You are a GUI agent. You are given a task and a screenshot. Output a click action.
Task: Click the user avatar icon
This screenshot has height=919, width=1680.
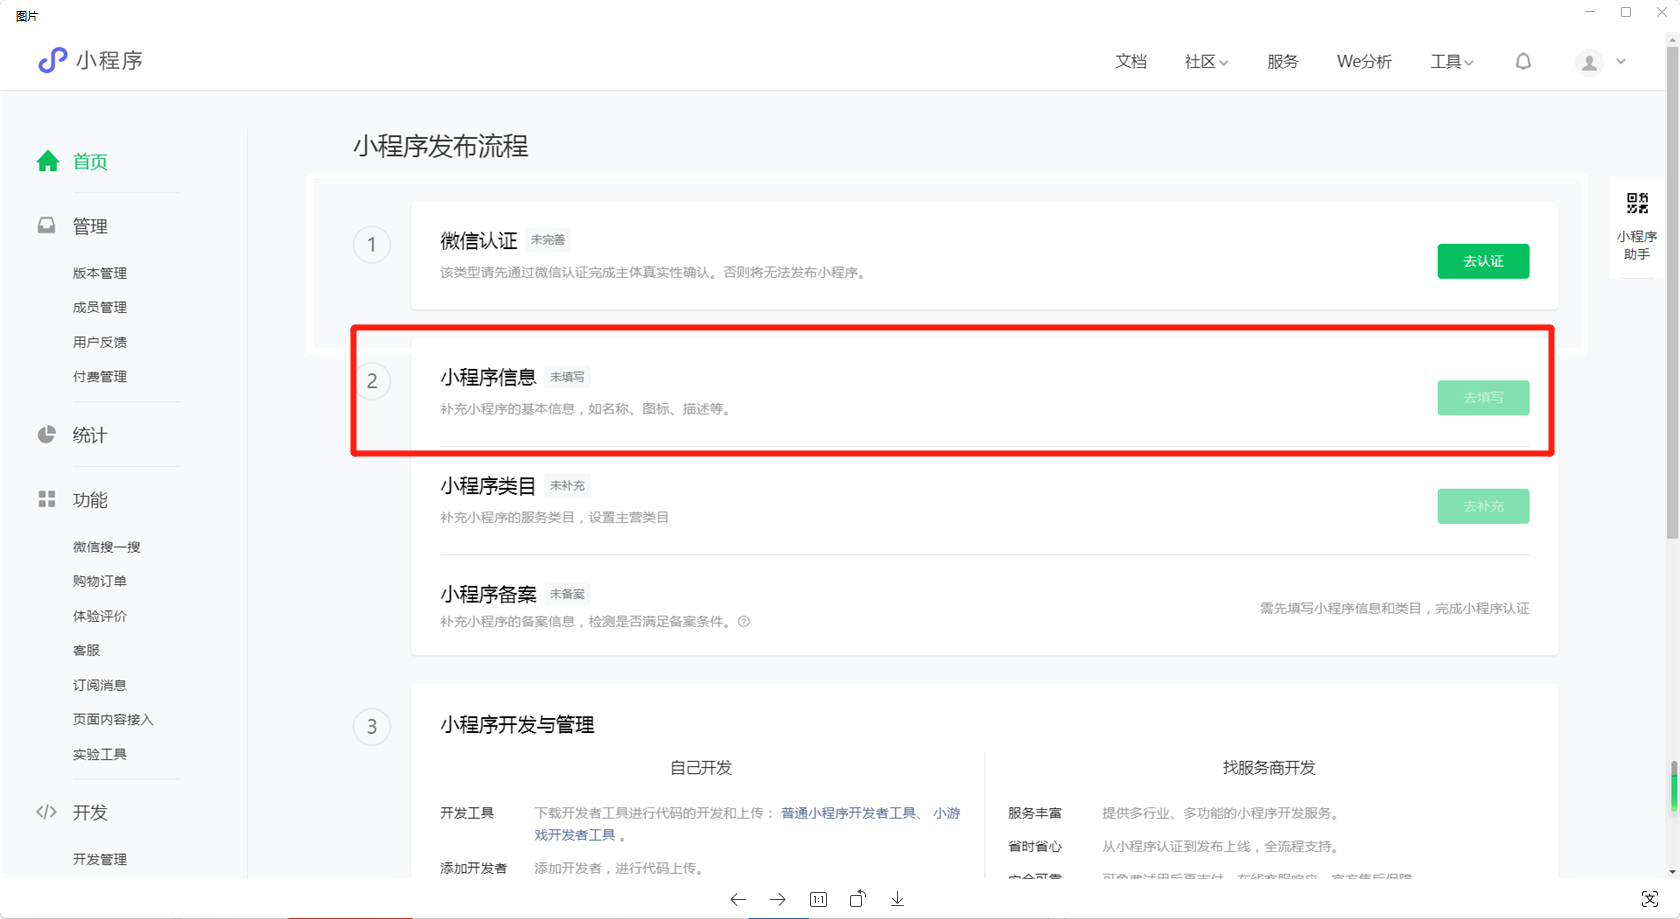[1589, 63]
